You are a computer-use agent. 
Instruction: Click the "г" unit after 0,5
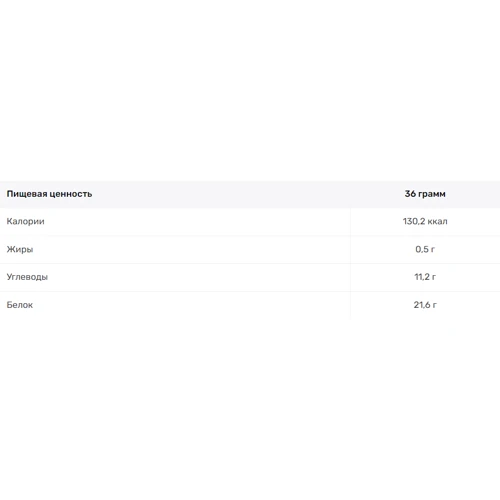point(433,250)
